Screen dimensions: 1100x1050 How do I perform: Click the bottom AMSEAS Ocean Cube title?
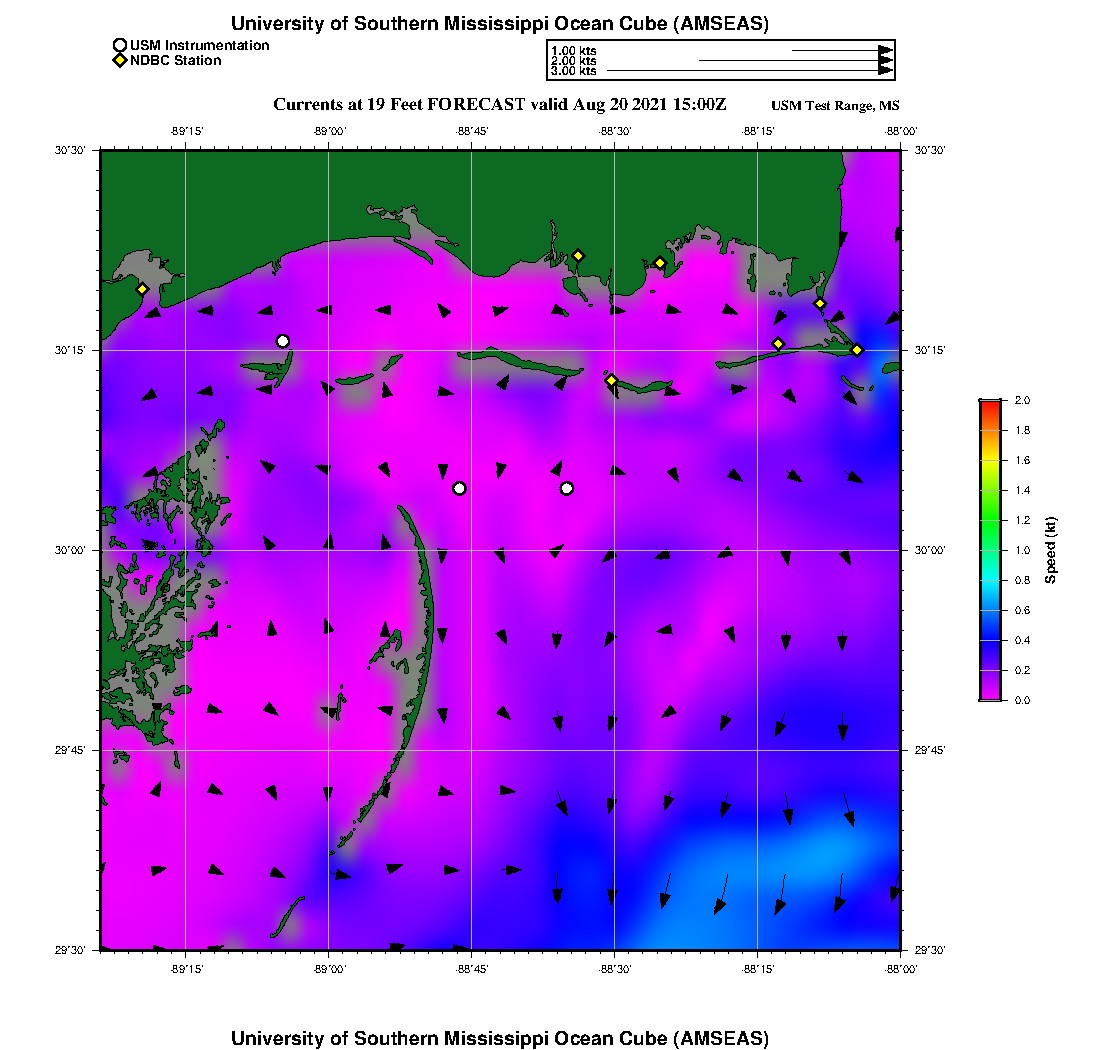tap(500, 1038)
